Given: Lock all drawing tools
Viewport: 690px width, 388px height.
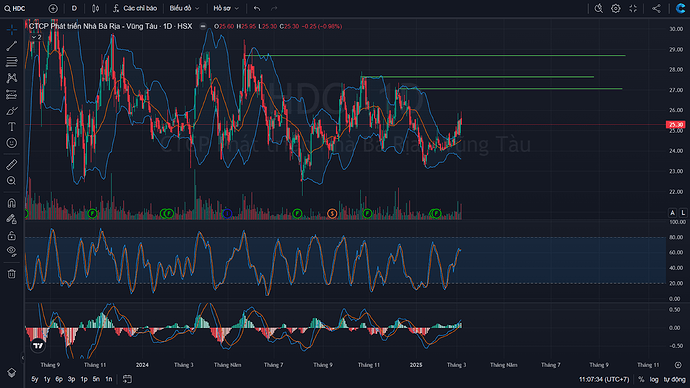Looking at the screenshot, I should coord(11,236).
